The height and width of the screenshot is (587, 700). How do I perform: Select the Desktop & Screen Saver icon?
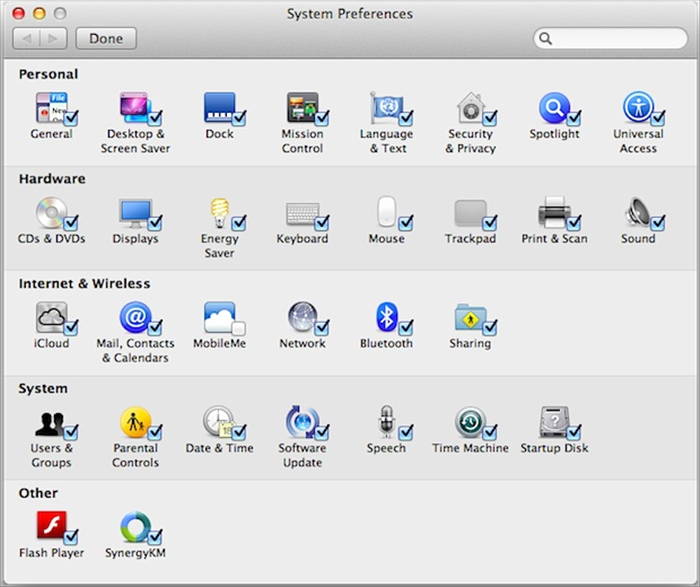135,108
